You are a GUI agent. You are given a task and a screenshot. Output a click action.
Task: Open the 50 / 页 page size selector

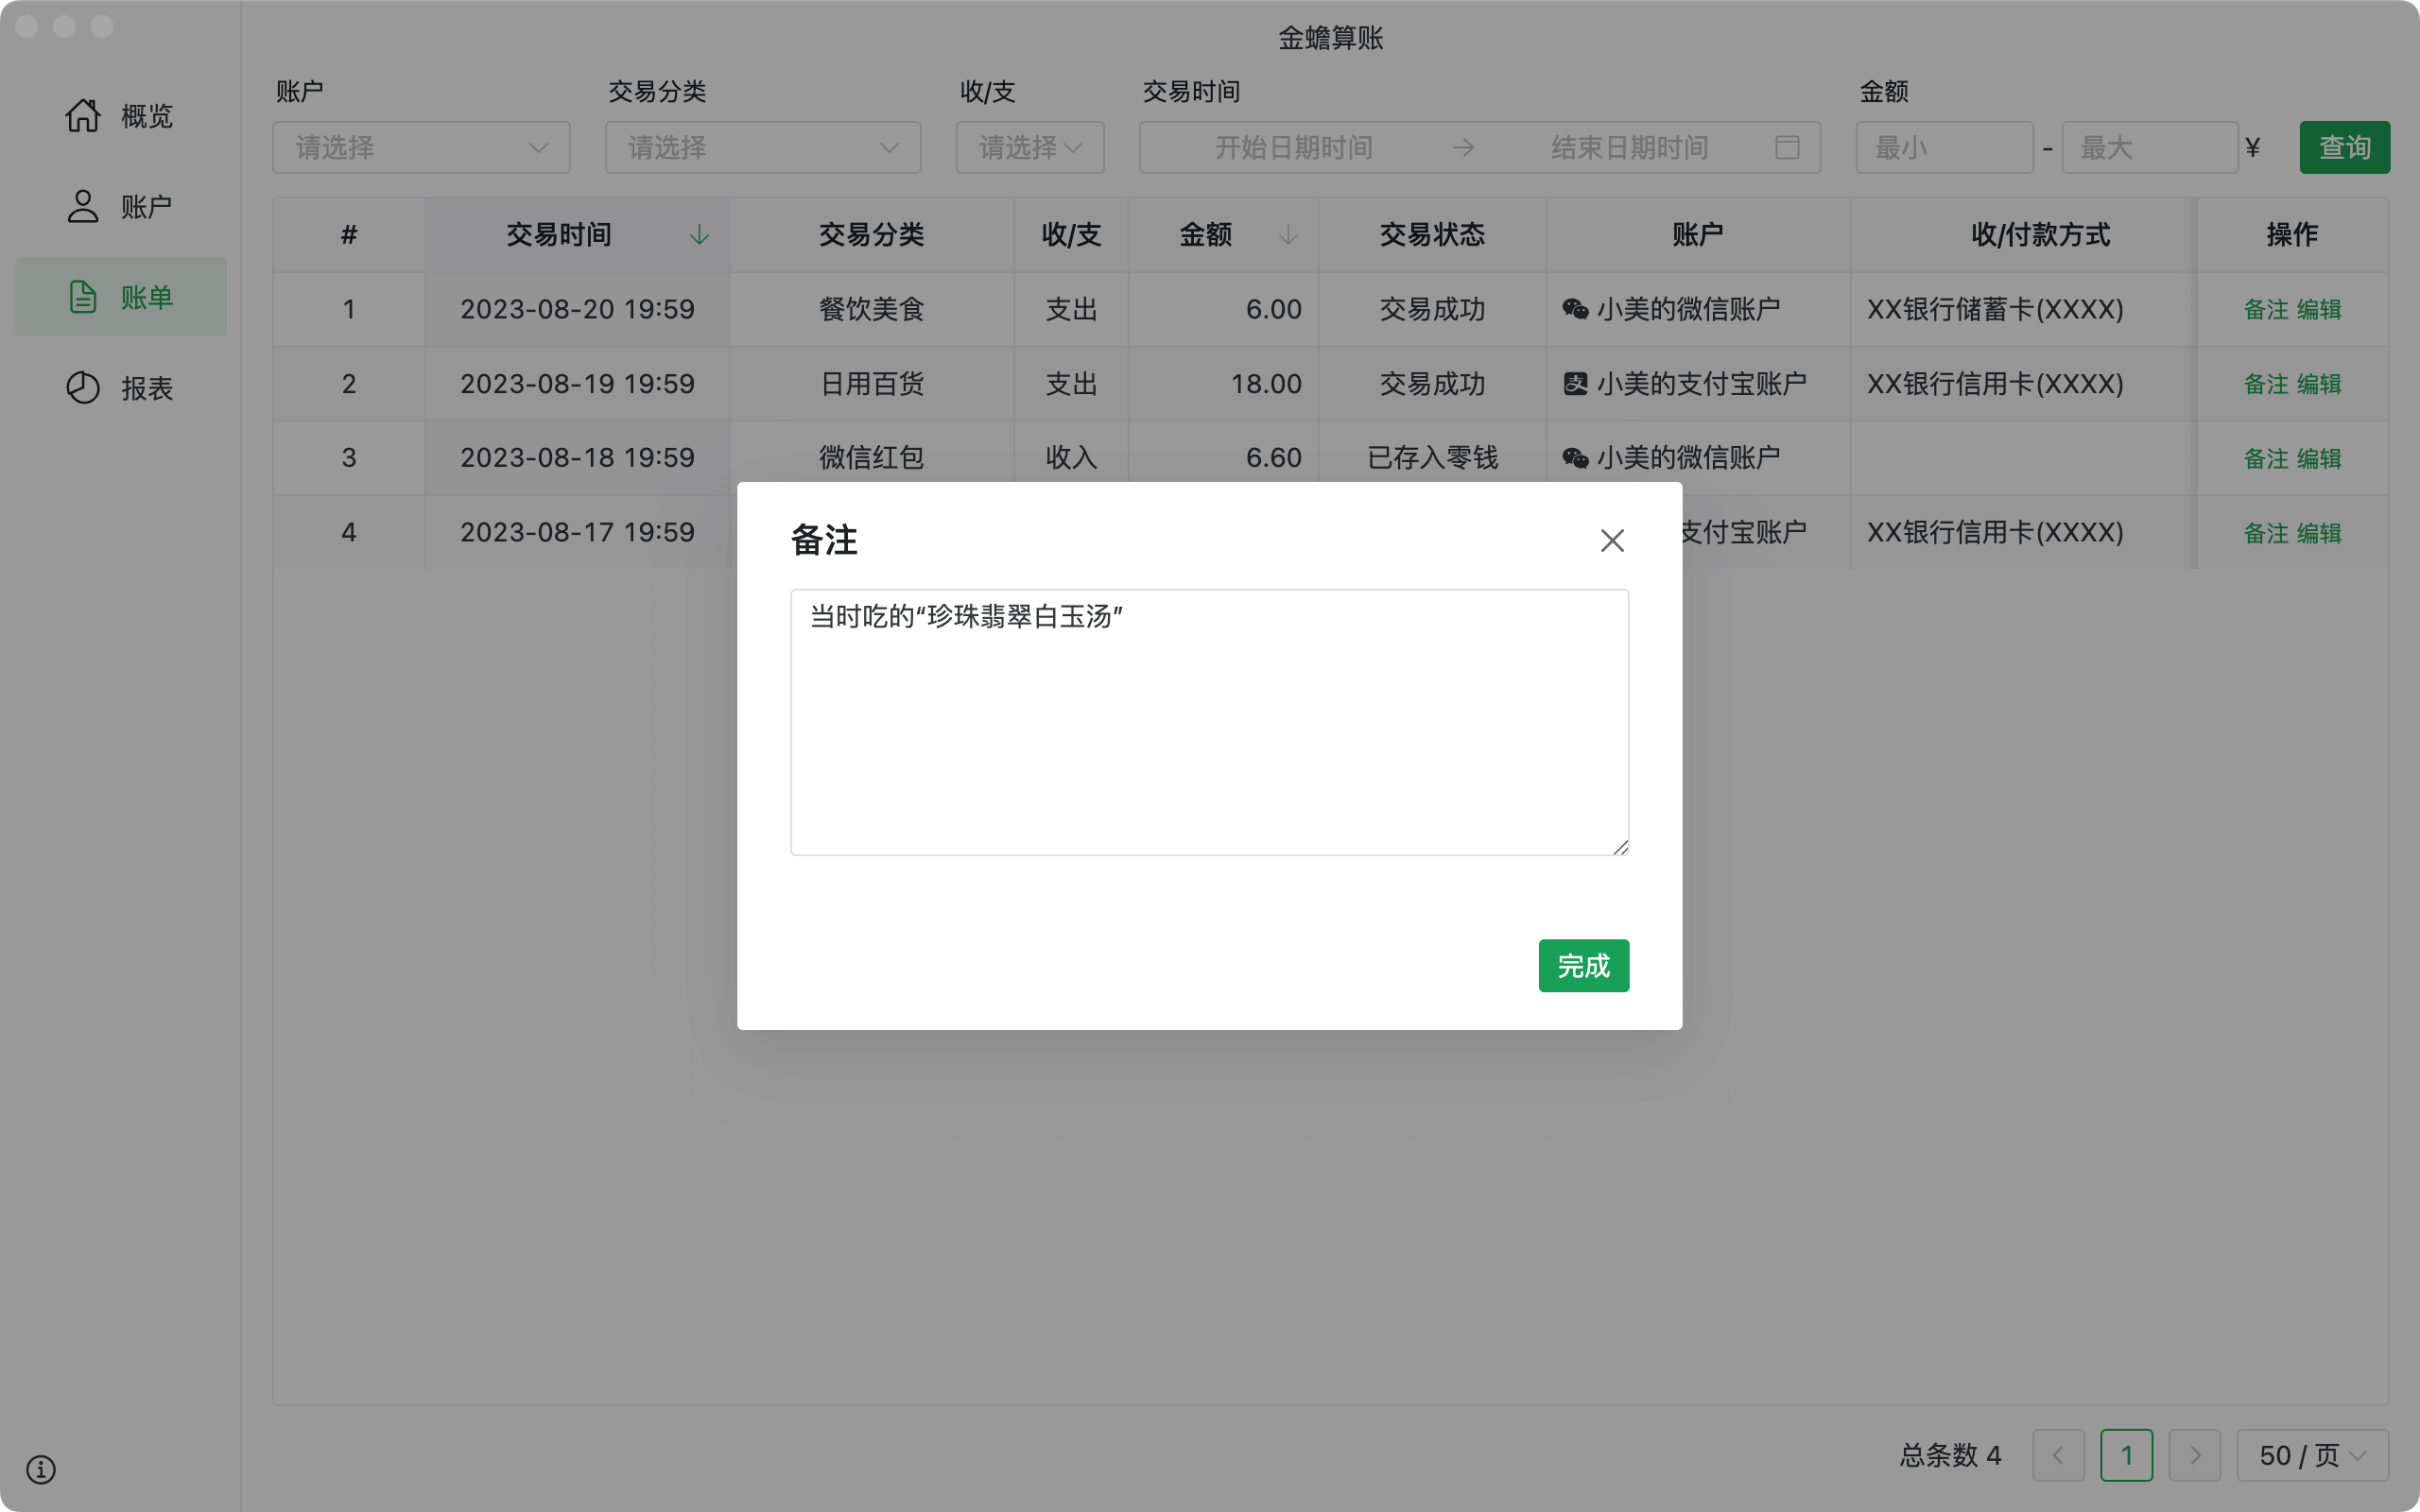click(2311, 1455)
